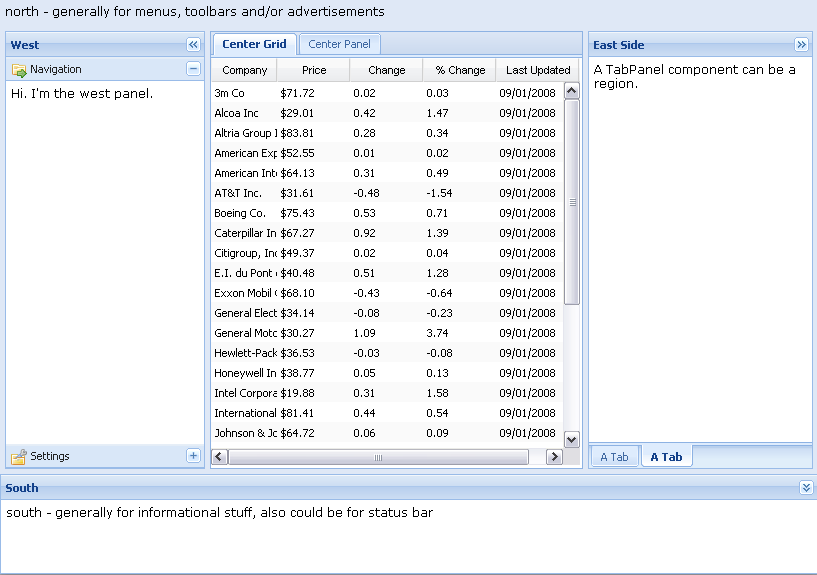Open the inactive A Tab at bottom
817x575 pixels.
(614, 457)
